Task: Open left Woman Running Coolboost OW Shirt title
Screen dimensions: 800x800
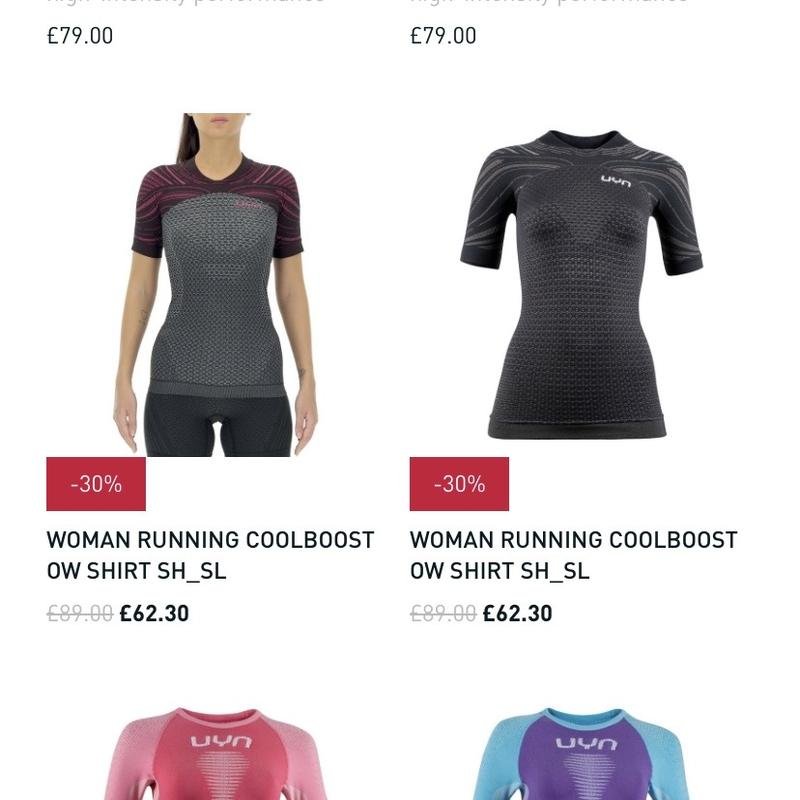Action: pyautogui.click(x=210, y=555)
